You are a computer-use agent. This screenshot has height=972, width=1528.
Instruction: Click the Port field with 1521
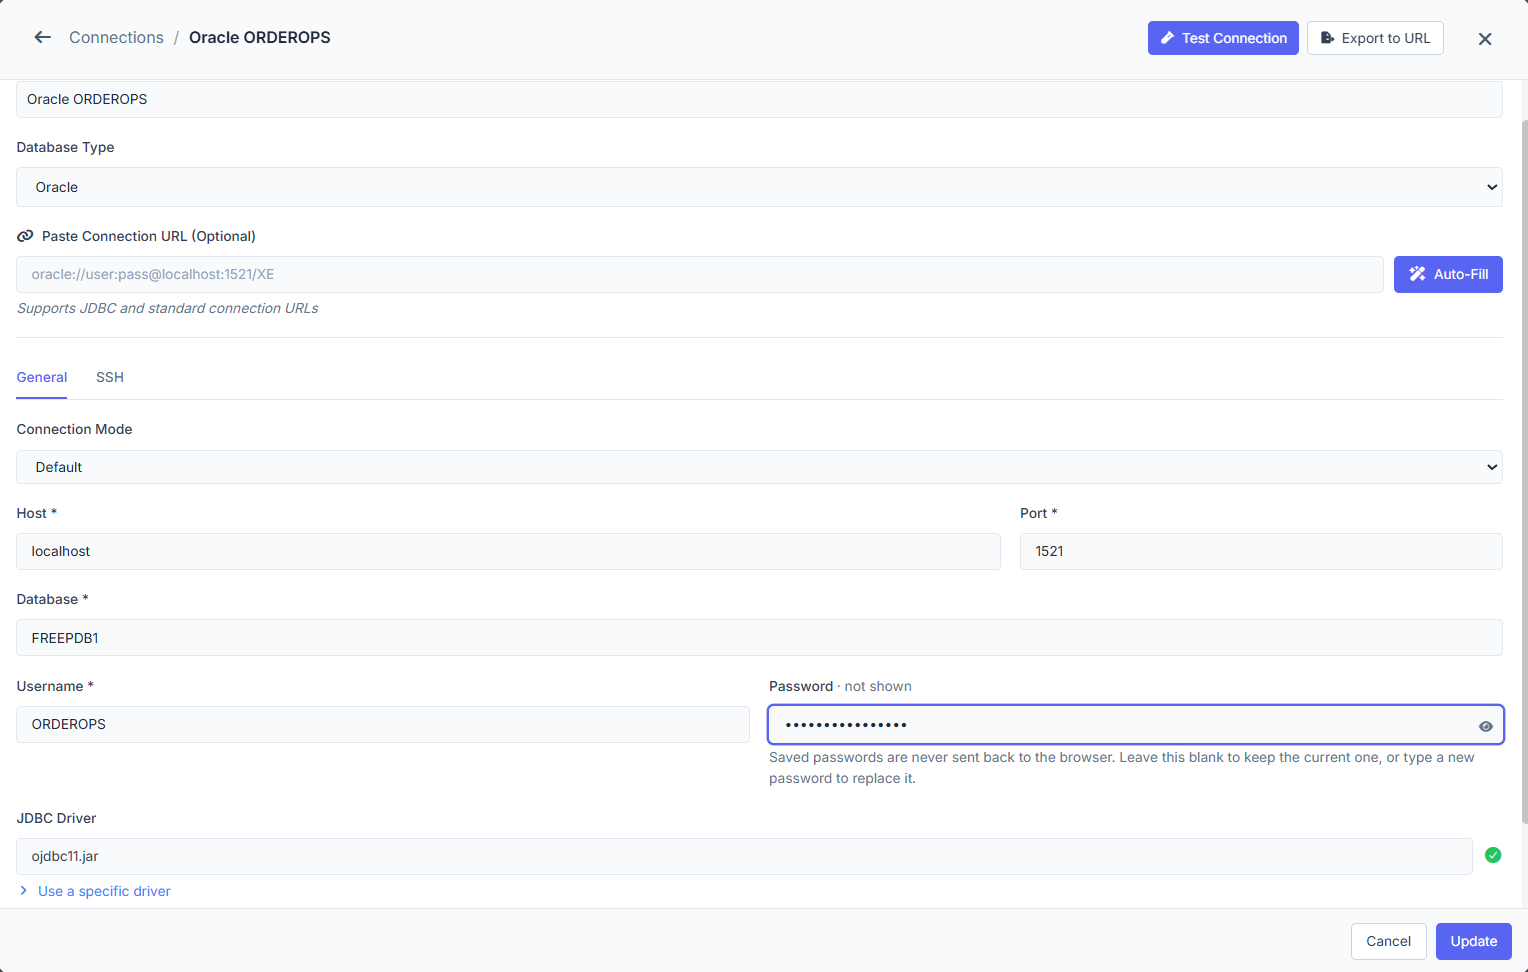coord(1261,551)
